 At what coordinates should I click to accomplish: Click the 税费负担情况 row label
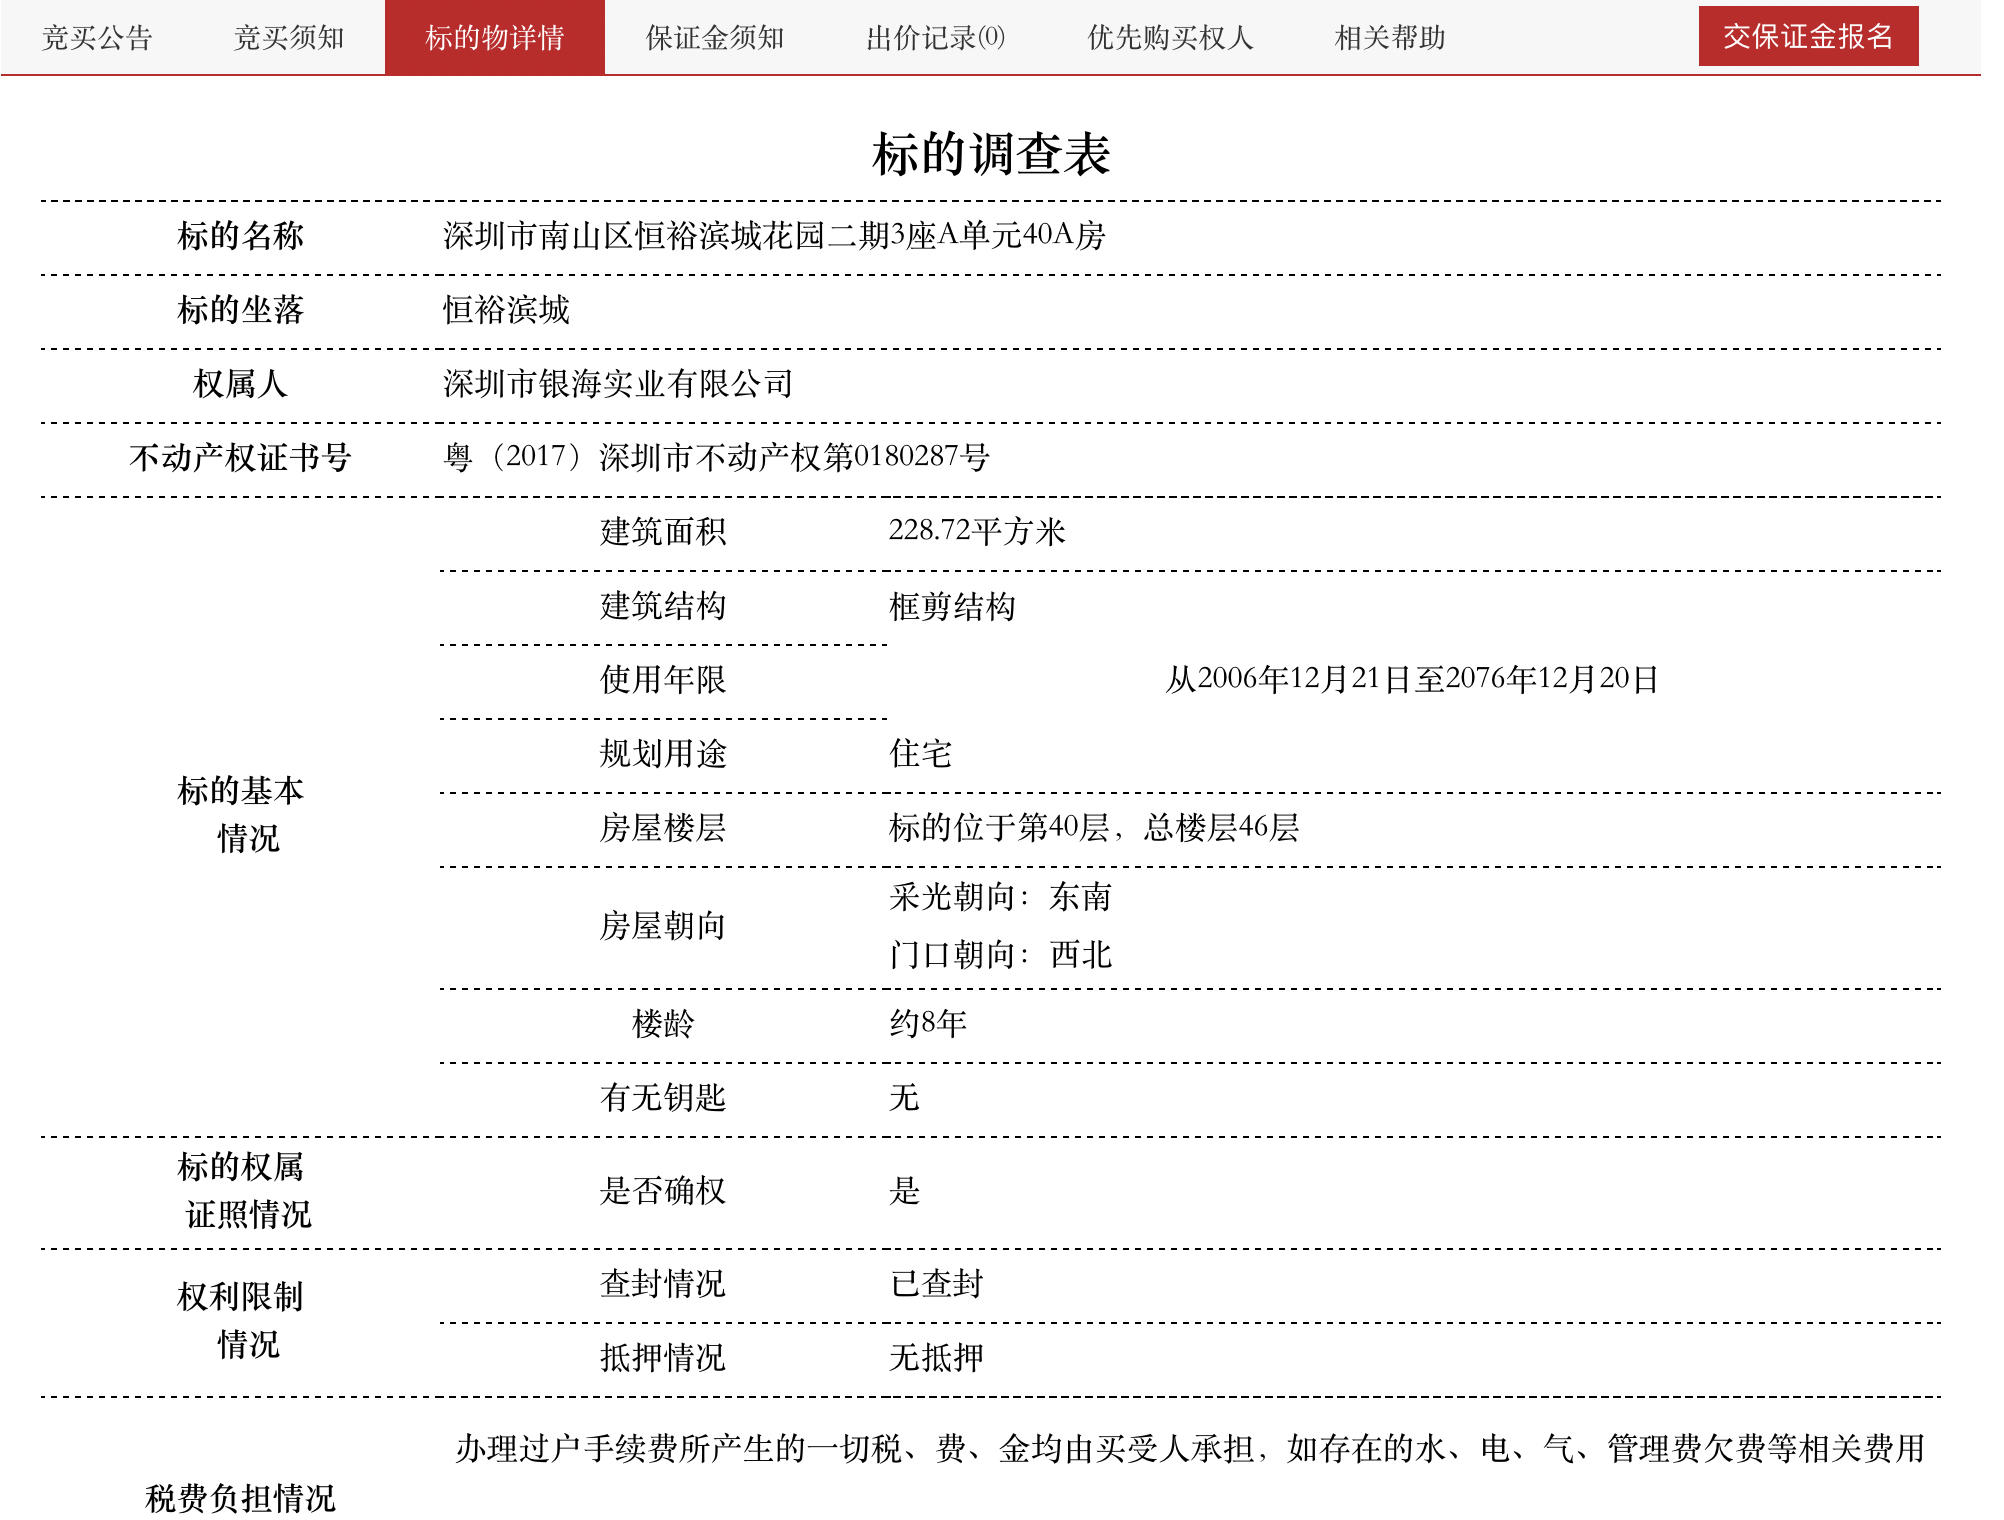[x=240, y=1498]
